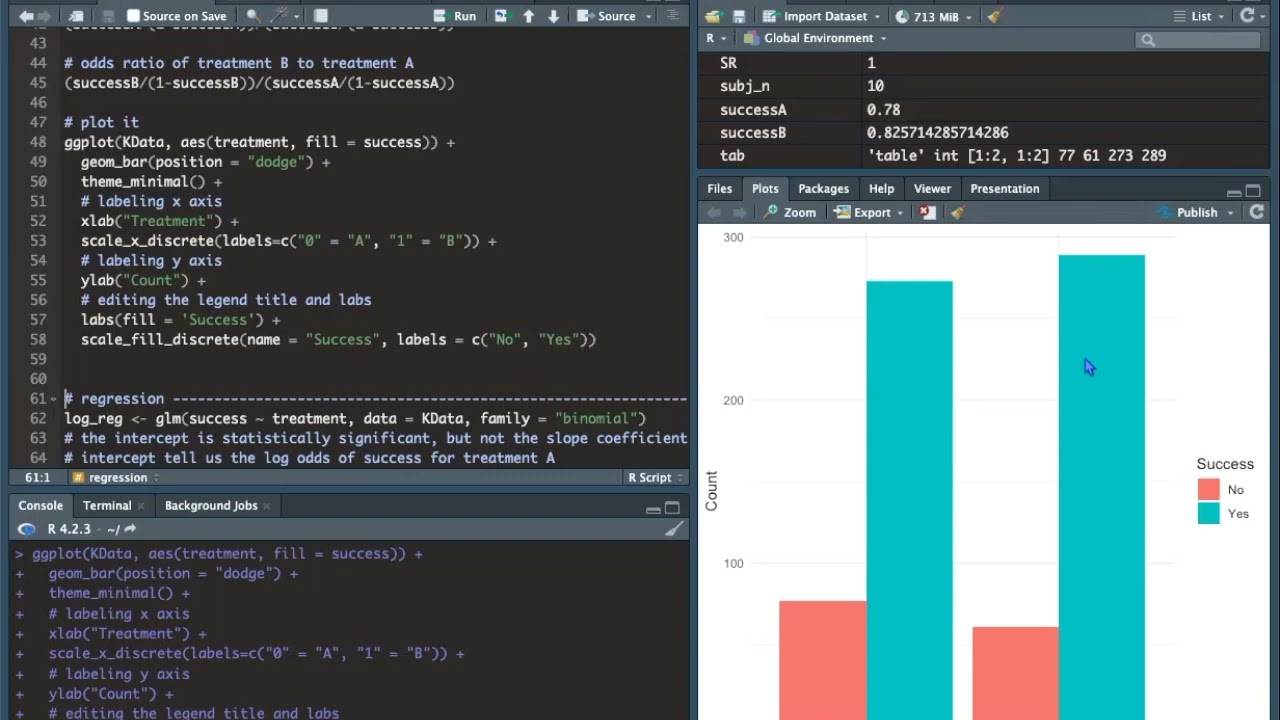This screenshot has width=1280, height=720.
Task: Open memory usage 713 MiB dropdown
Action: [932, 16]
